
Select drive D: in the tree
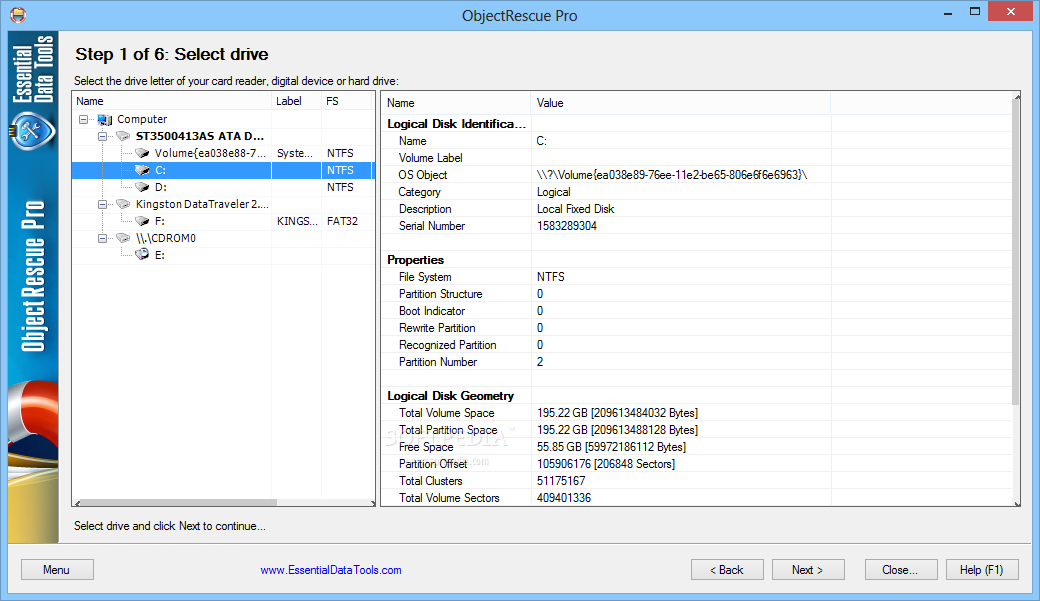[x=161, y=188]
